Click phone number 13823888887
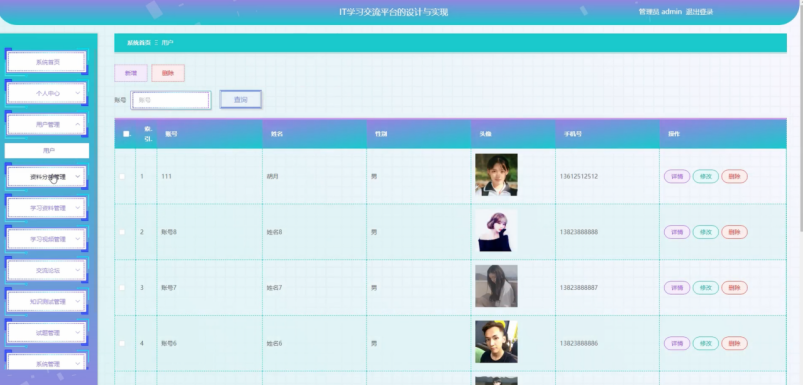The width and height of the screenshot is (803, 385). [579, 288]
